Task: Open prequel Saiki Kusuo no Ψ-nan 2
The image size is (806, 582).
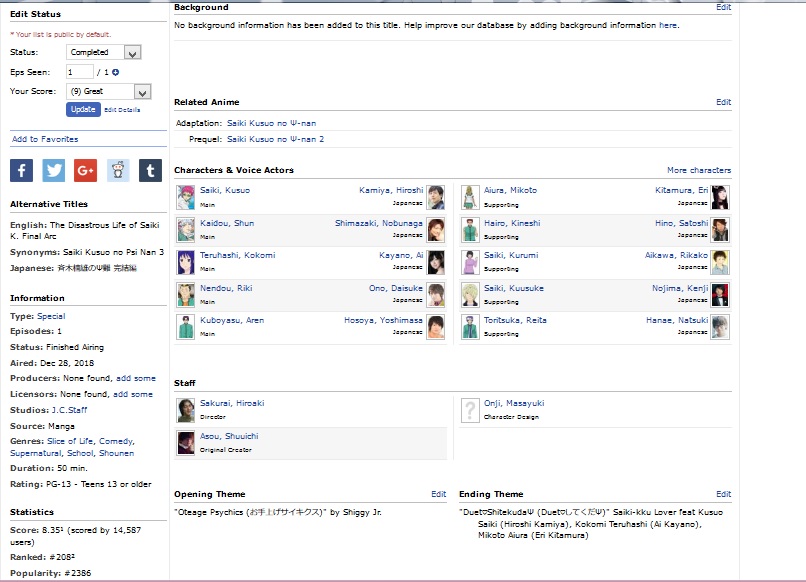Action: tap(275, 139)
